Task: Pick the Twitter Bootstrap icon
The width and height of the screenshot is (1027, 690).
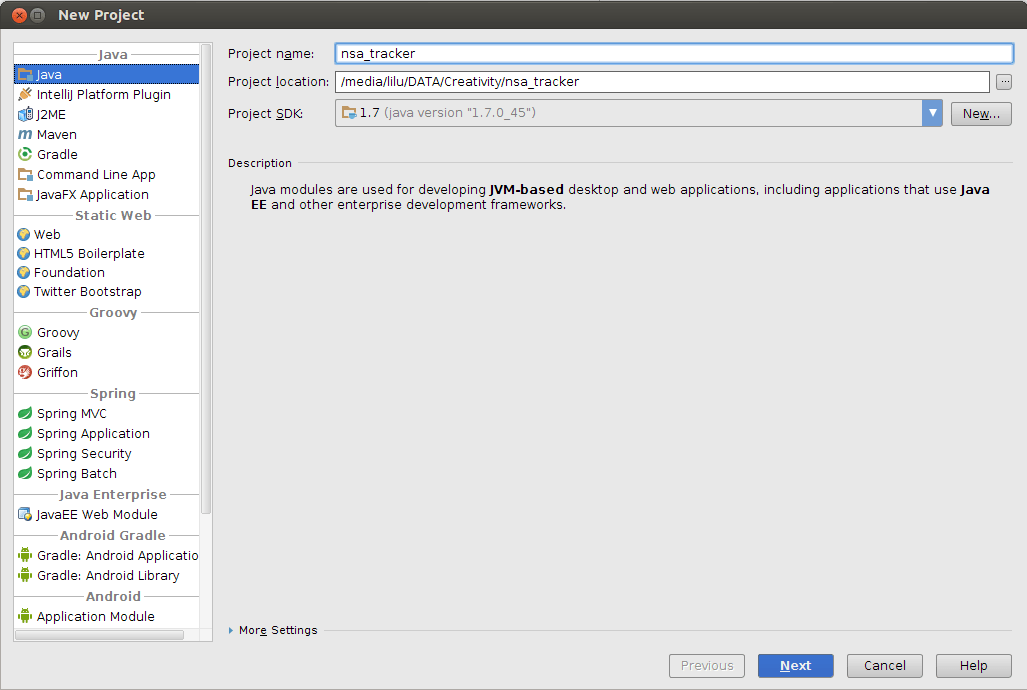Action: (24, 291)
